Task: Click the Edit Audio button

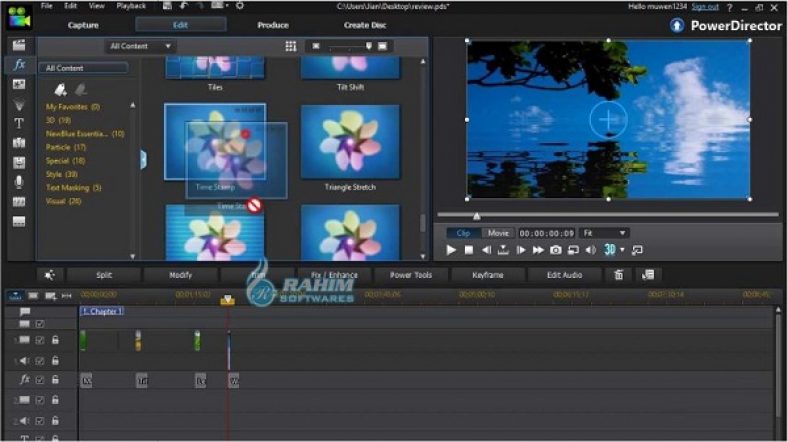Action: [564, 275]
